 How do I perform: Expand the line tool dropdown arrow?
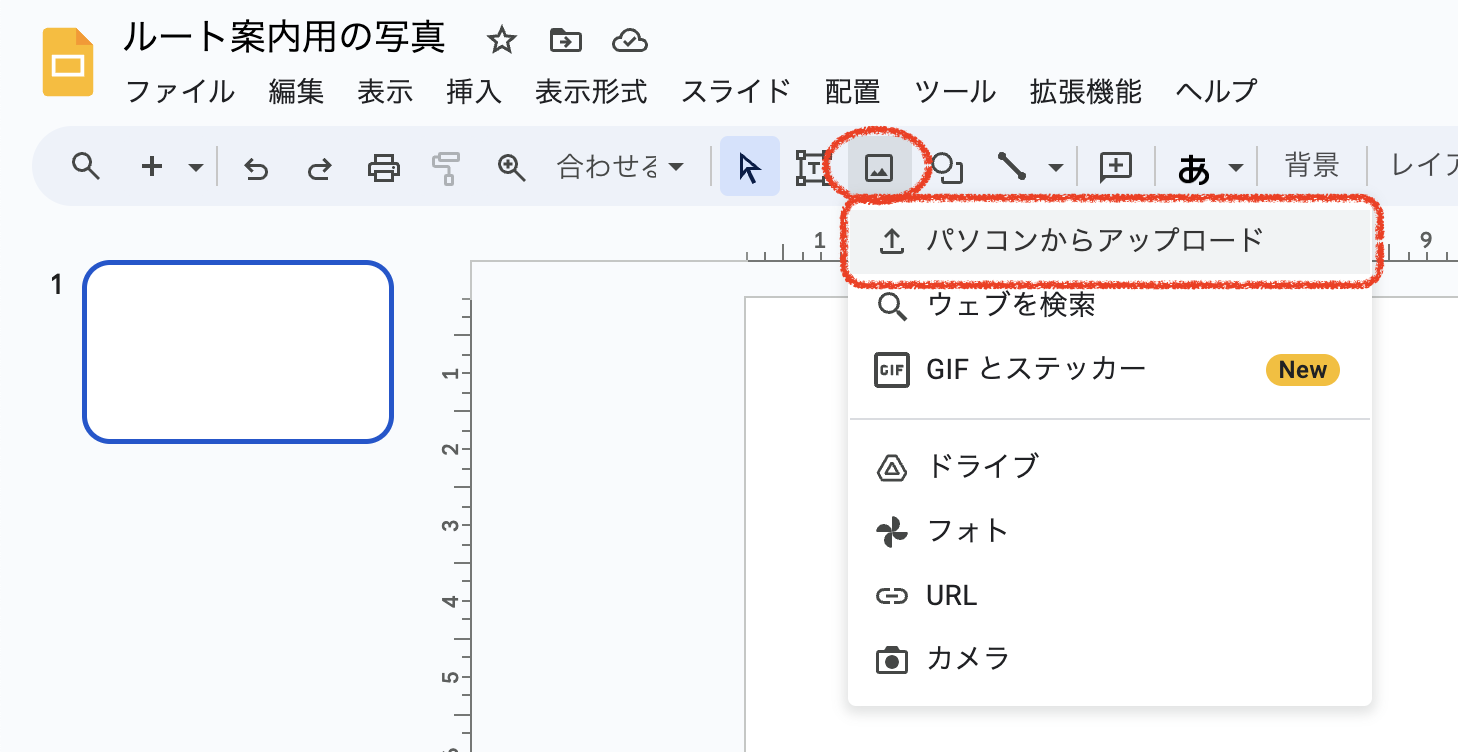1055,168
